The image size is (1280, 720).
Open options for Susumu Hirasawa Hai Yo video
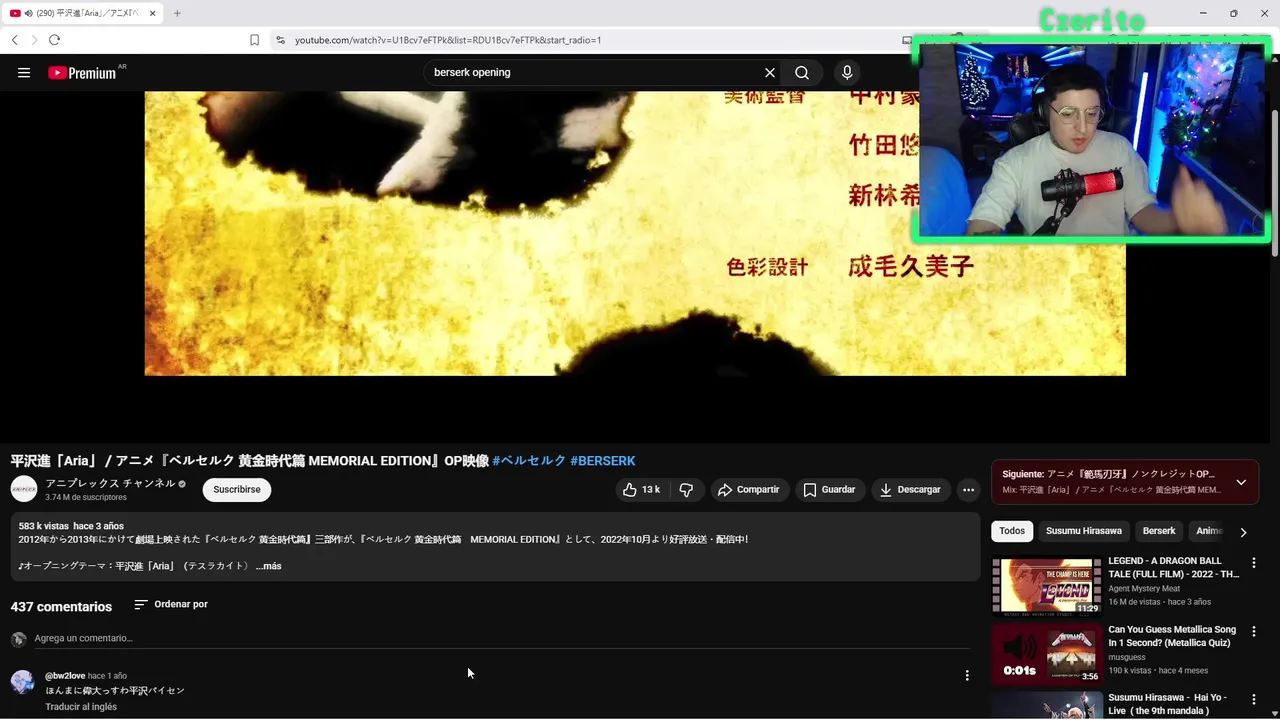click(x=1254, y=700)
